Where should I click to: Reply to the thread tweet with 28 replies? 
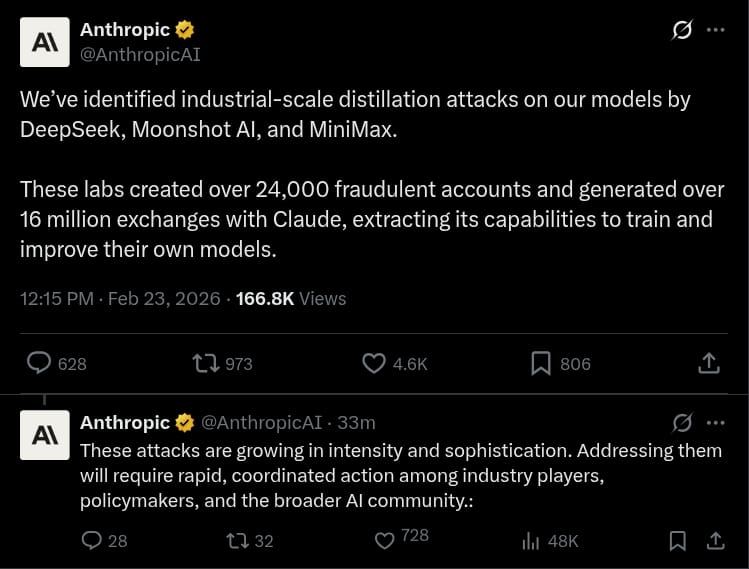click(x=92, y=541)
